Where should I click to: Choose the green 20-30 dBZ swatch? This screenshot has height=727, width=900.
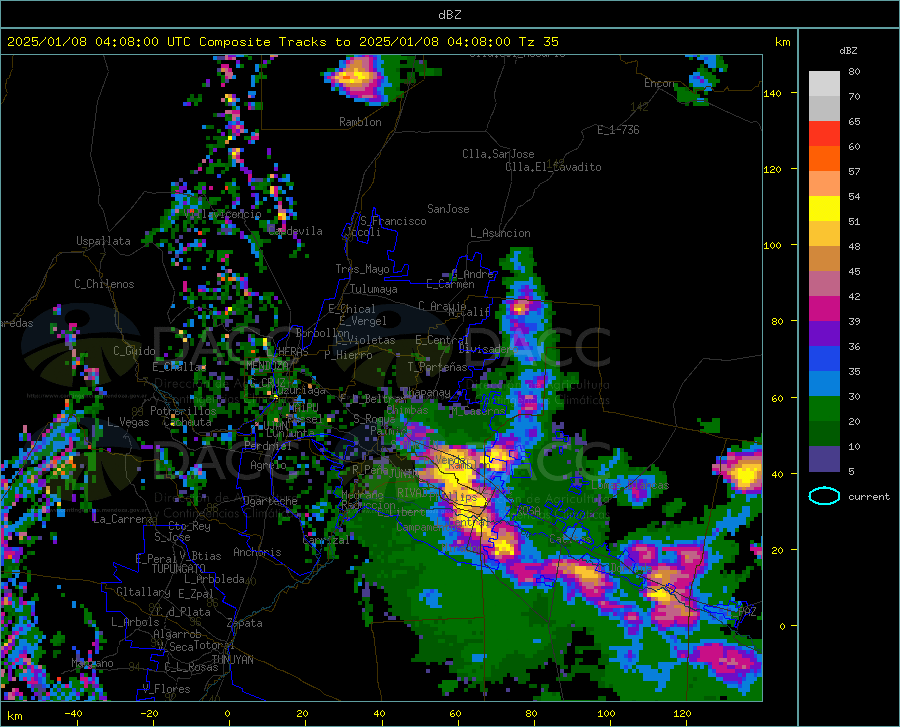click(x=824, y=409)
